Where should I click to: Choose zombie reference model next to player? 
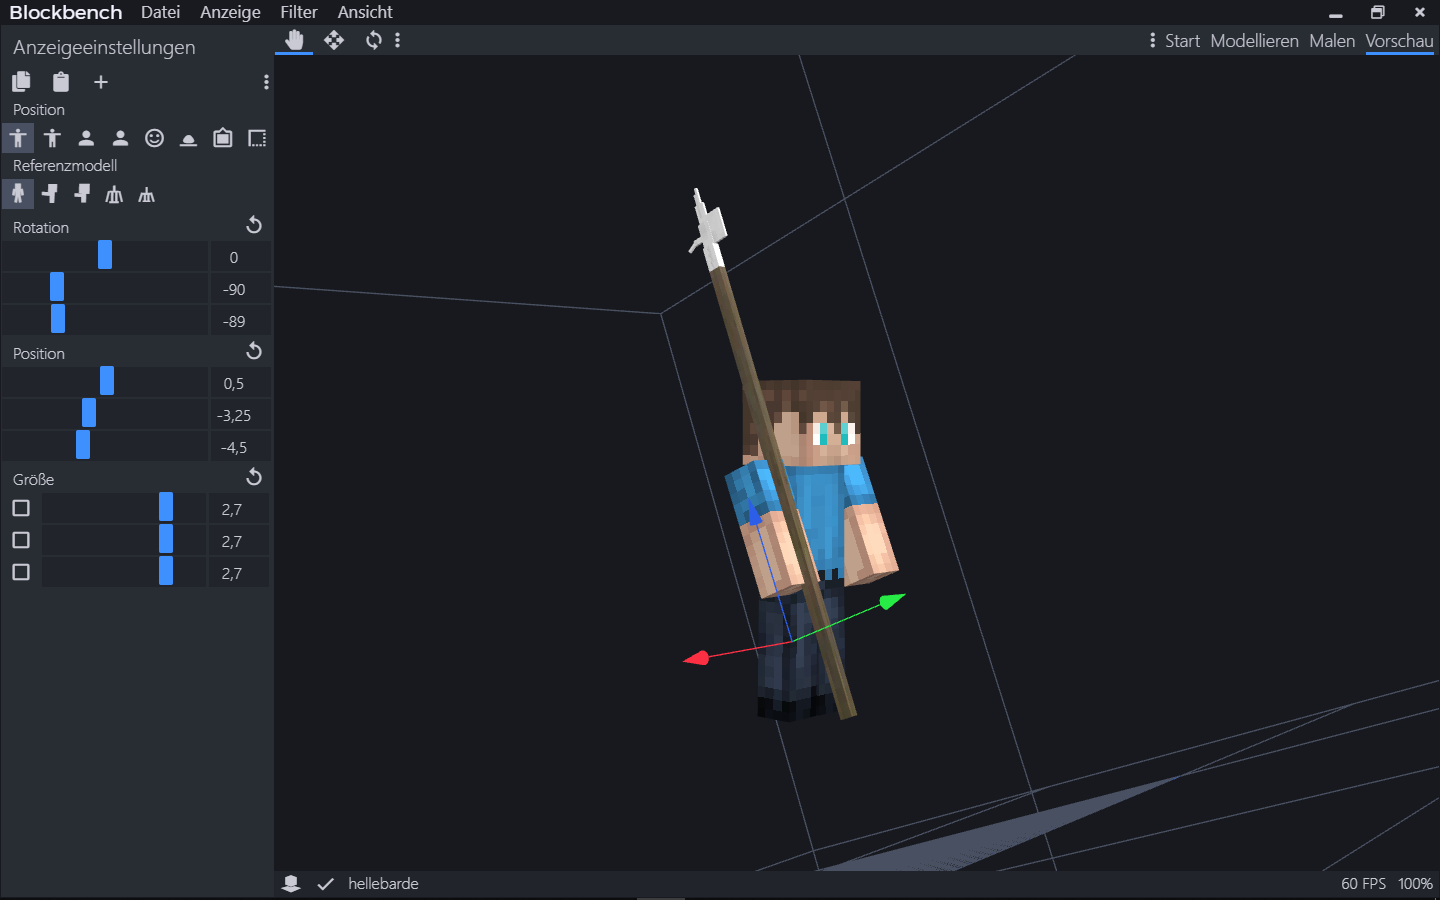coord(50,194)
